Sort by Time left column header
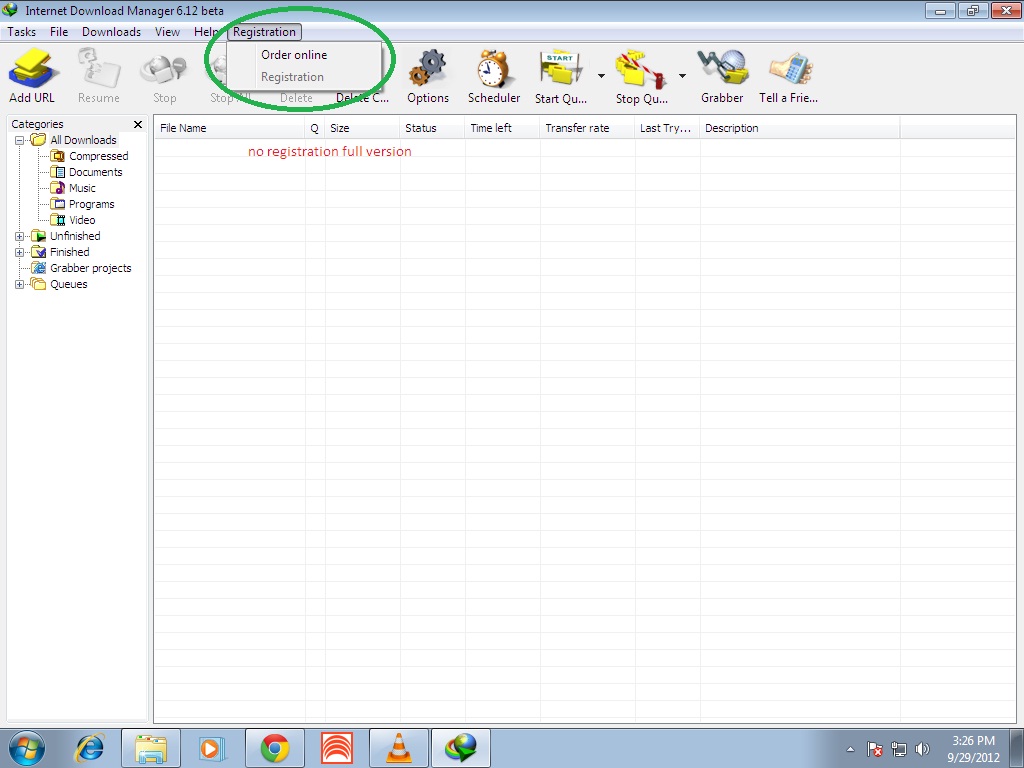Image resolution: width=1024 pixels, height=768 pixels. (502, 128)
